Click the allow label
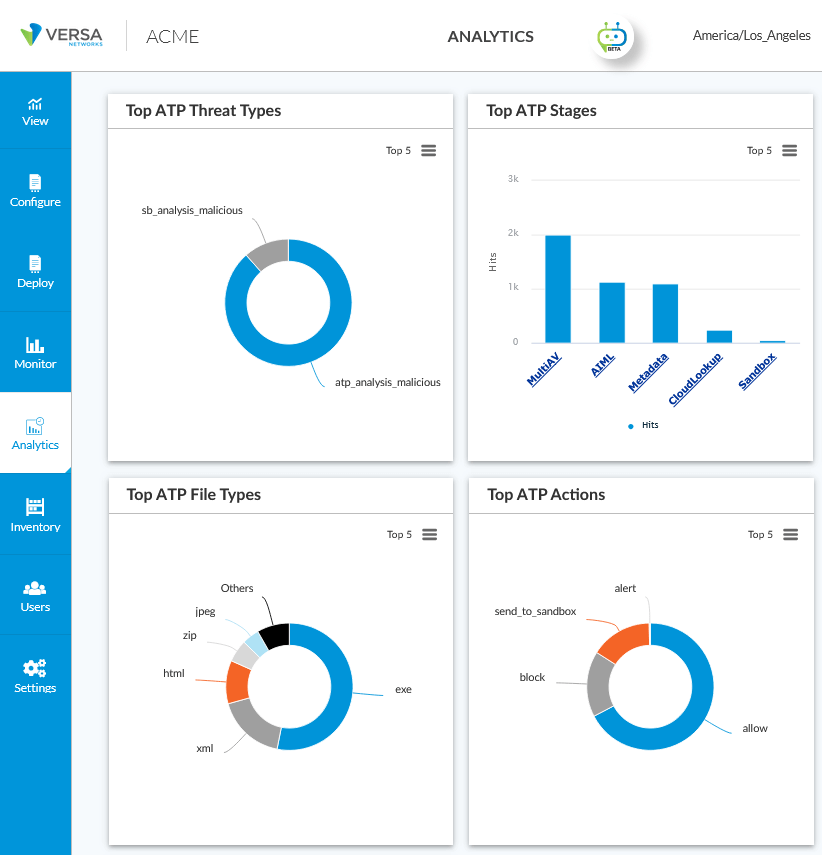Image resolution: width=822 pixels, height=855 pixels. coord(755,728)
